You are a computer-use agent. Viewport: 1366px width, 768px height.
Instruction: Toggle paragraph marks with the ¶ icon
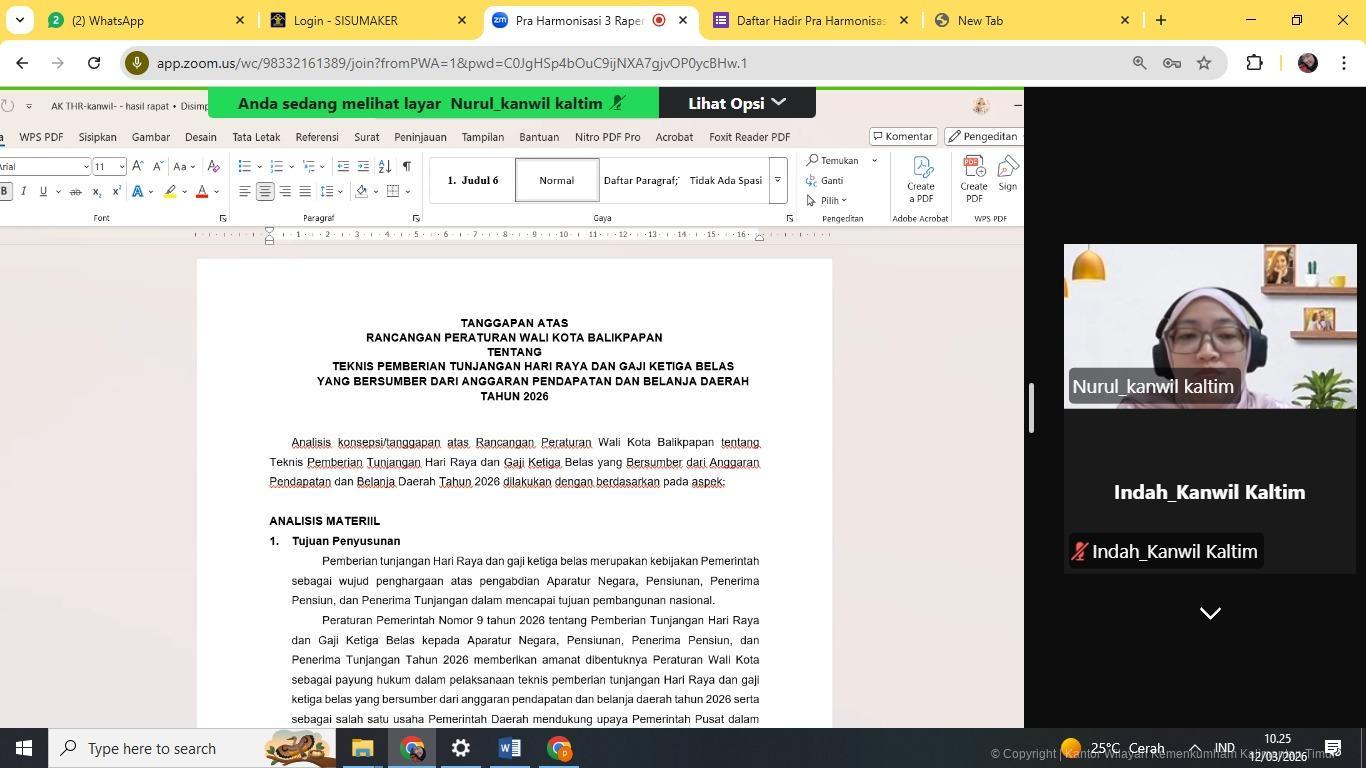pos(406,167)
